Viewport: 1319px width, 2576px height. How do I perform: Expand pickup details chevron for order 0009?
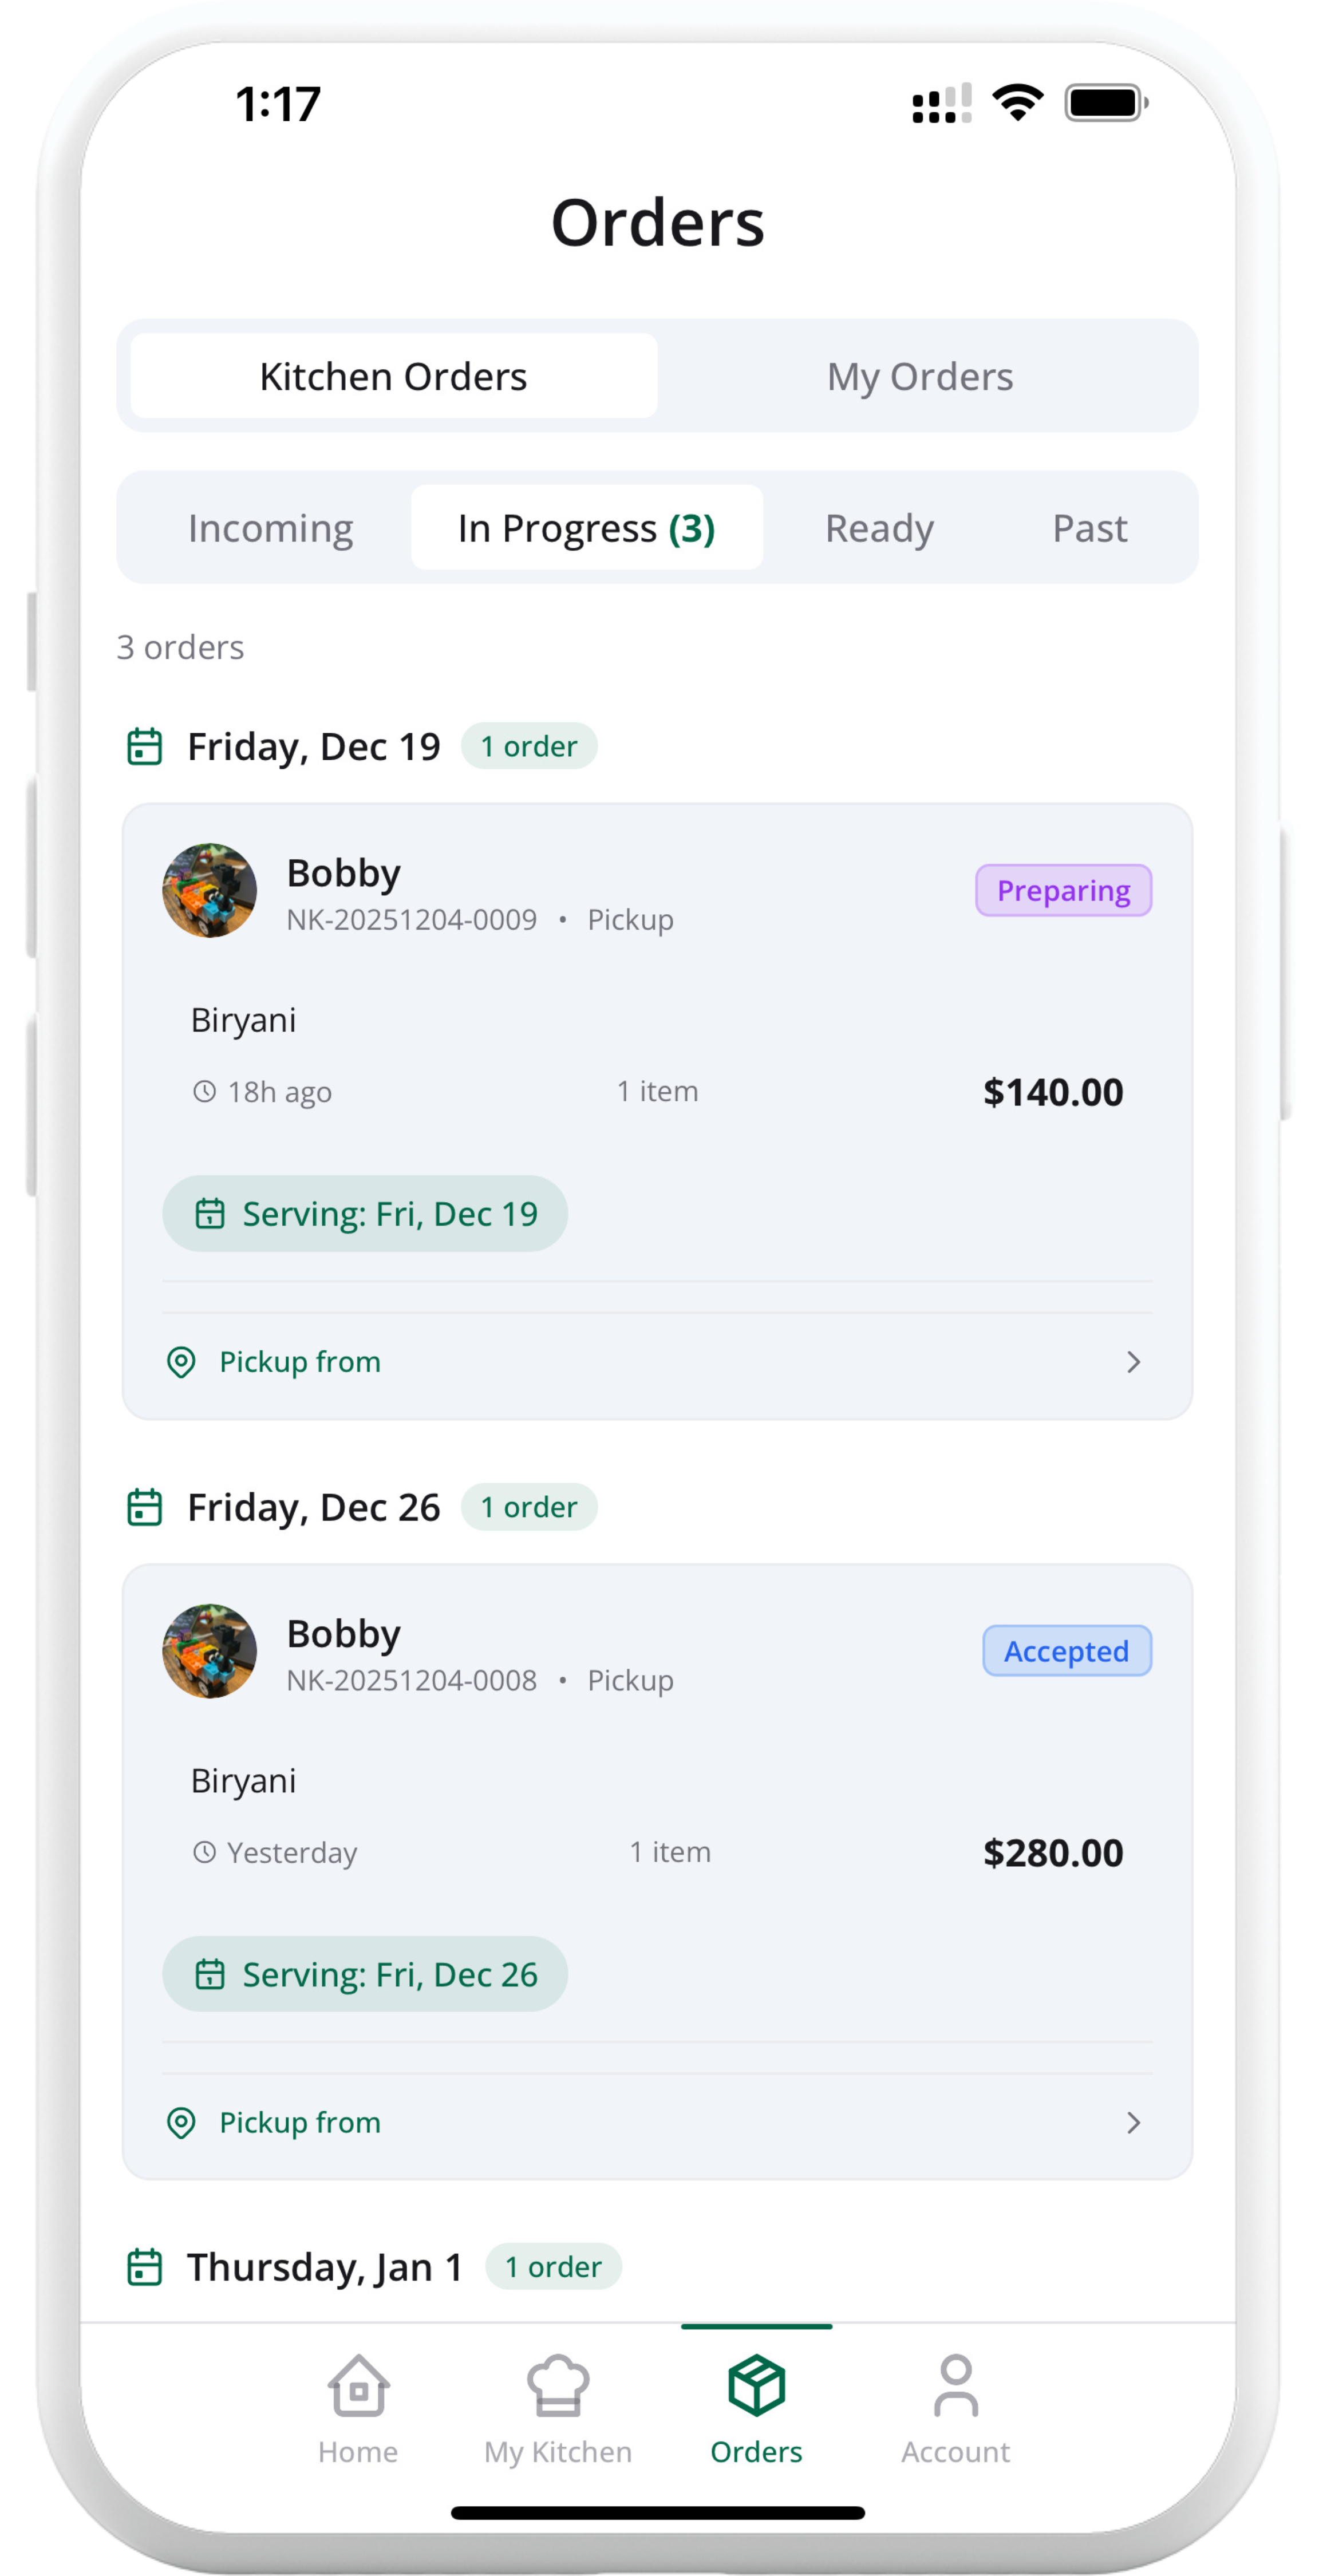(1133, 1362)
